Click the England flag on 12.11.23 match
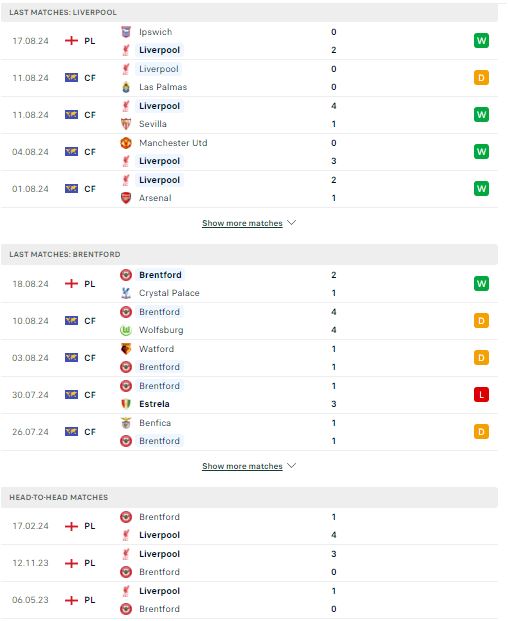508x621 pixels. [71, 563]
